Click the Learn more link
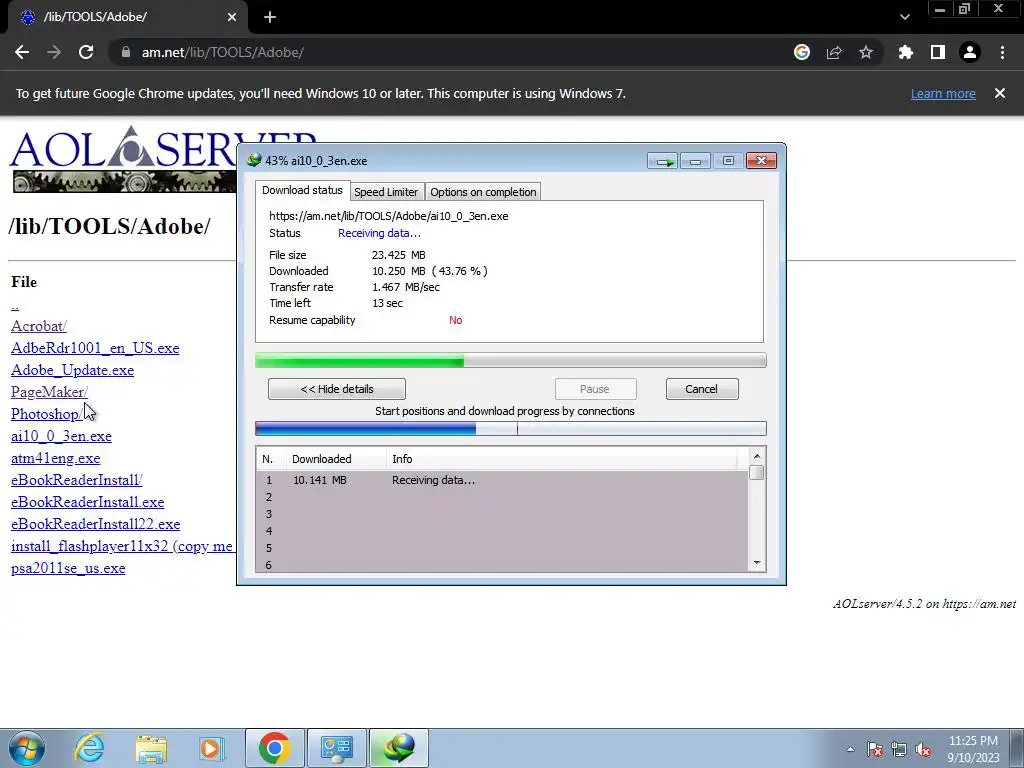This screenshot has width=1024, height=768. (x=943, y=93)
